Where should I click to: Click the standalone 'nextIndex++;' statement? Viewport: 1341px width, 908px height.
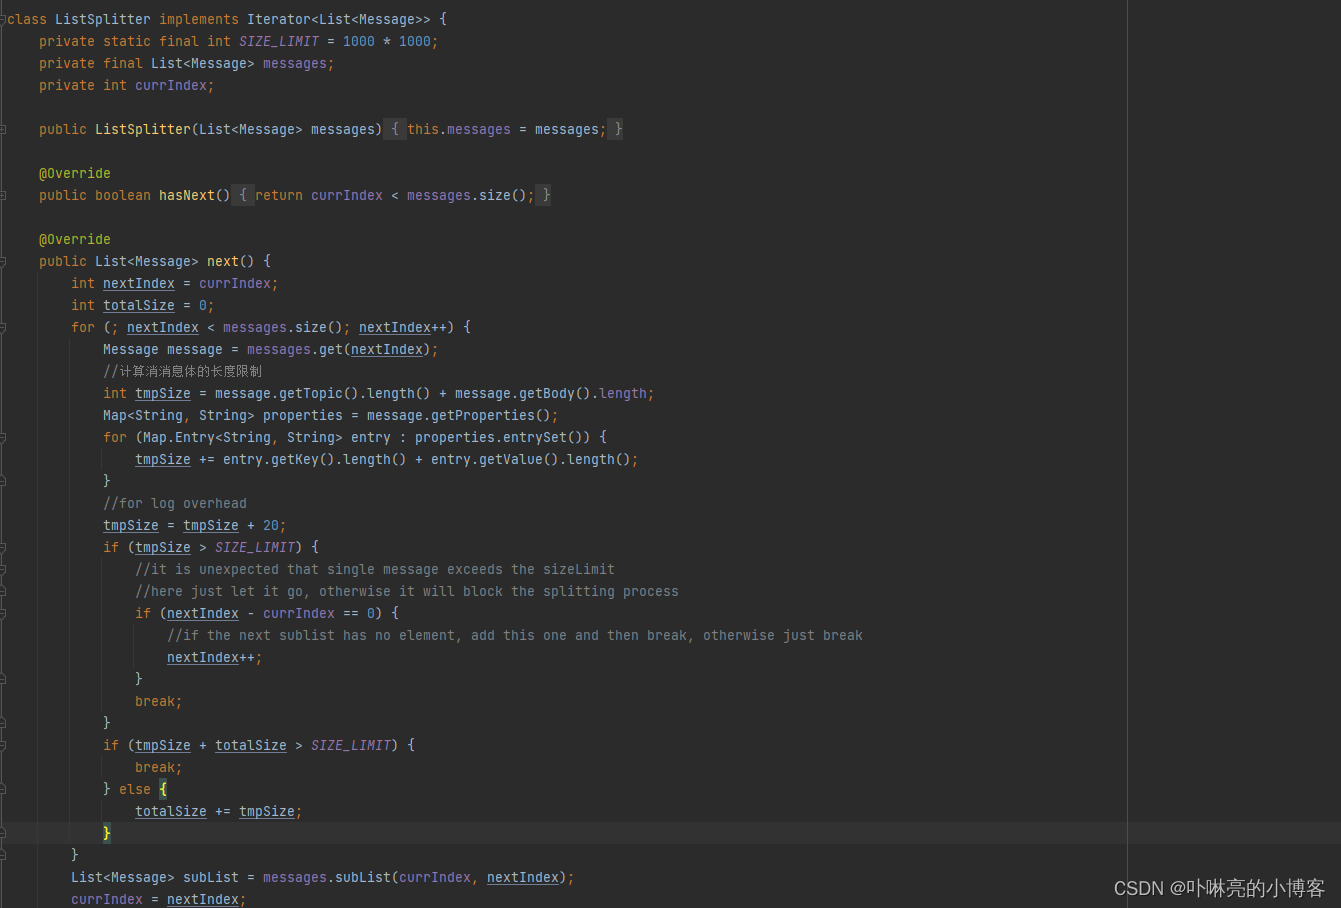[x=215, y=657]
